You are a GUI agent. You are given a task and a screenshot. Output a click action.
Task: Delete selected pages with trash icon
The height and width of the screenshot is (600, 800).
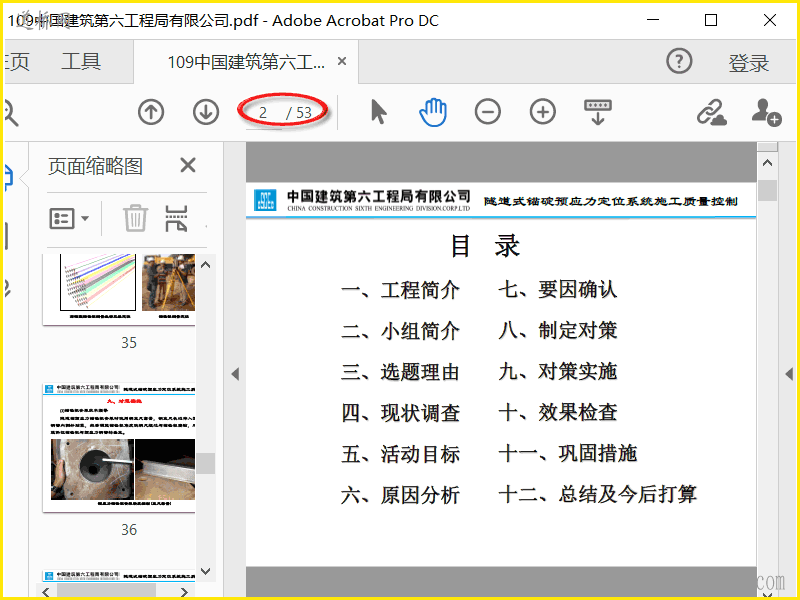[135, 218]
